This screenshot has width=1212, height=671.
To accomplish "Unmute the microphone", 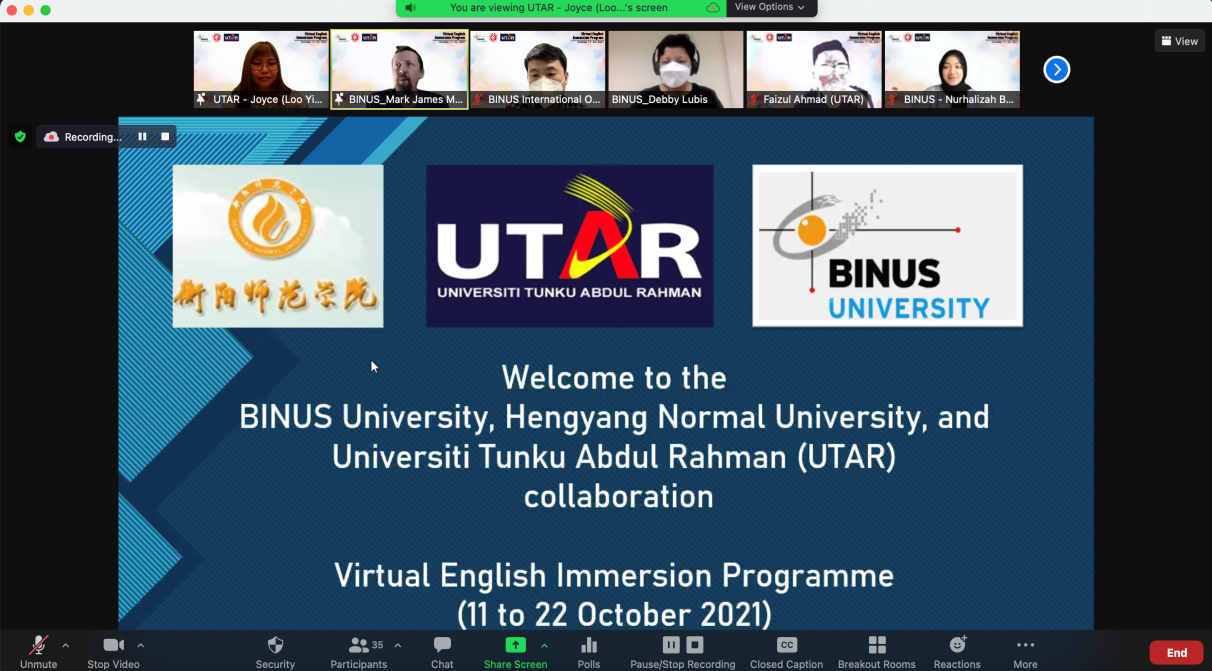I will pos(38,646).
